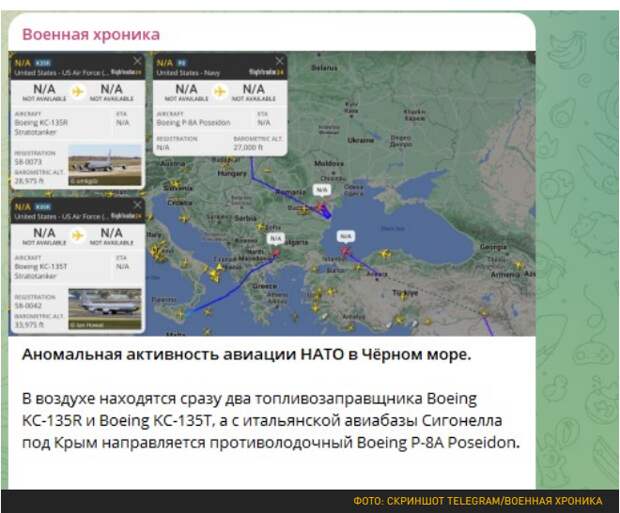Click the Hungary label on the map
The image size is (620, 513).
(x=232, y=173)
